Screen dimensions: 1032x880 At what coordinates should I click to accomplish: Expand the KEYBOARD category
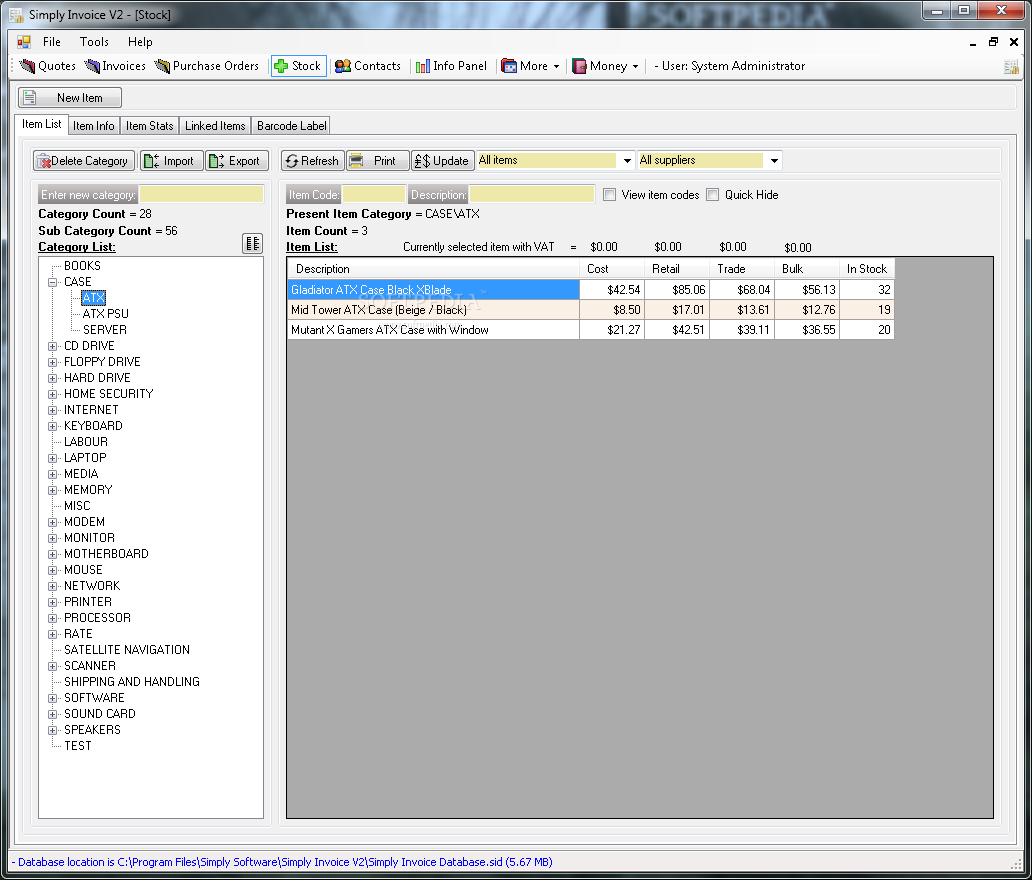pyautogui.click(x=53, y=427)
